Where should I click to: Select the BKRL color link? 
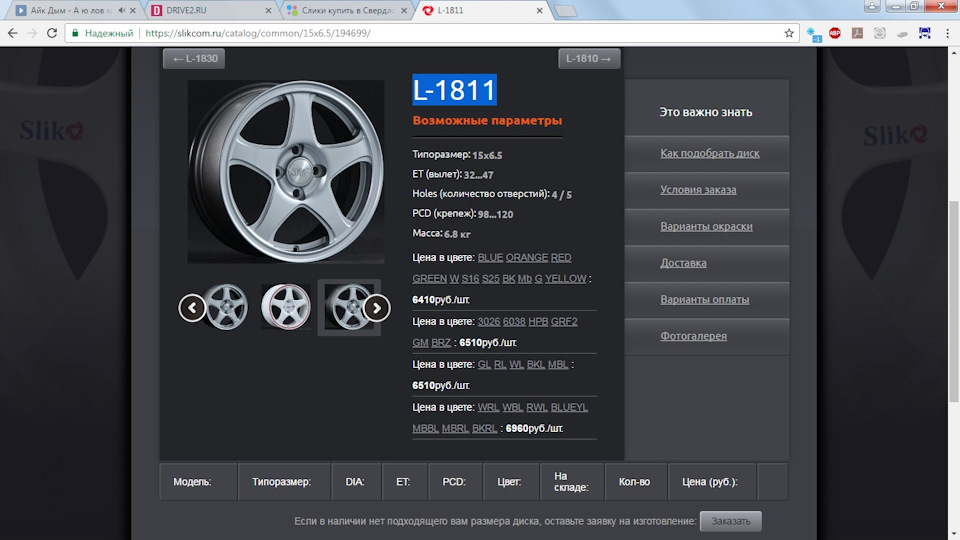coord(484,429)
